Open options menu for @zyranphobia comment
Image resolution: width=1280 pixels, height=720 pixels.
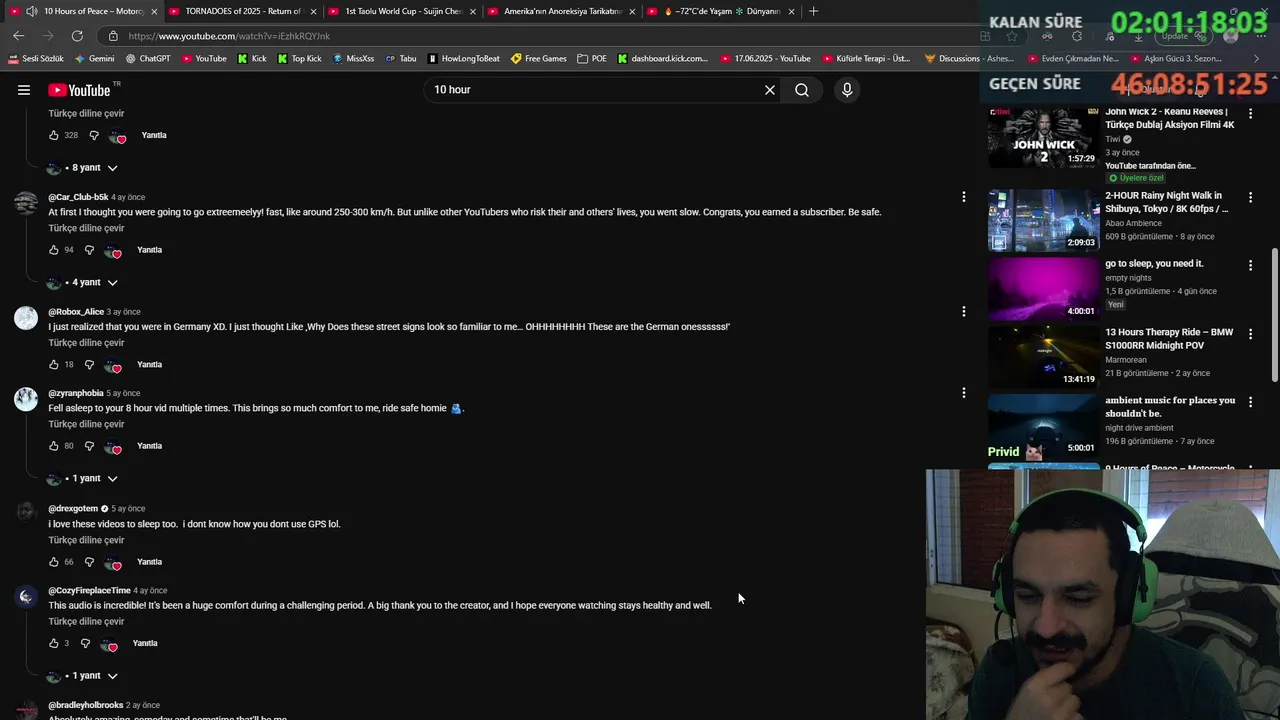pos(964,393)
